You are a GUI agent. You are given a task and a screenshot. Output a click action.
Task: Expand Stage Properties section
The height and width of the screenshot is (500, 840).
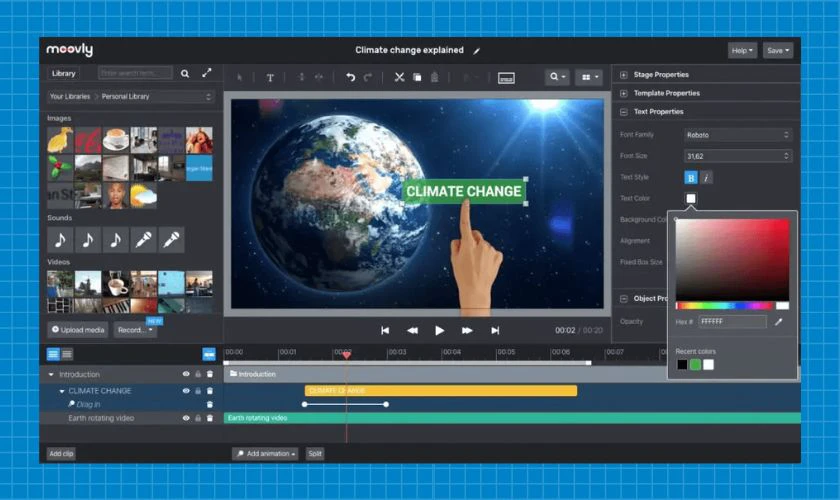624,75
